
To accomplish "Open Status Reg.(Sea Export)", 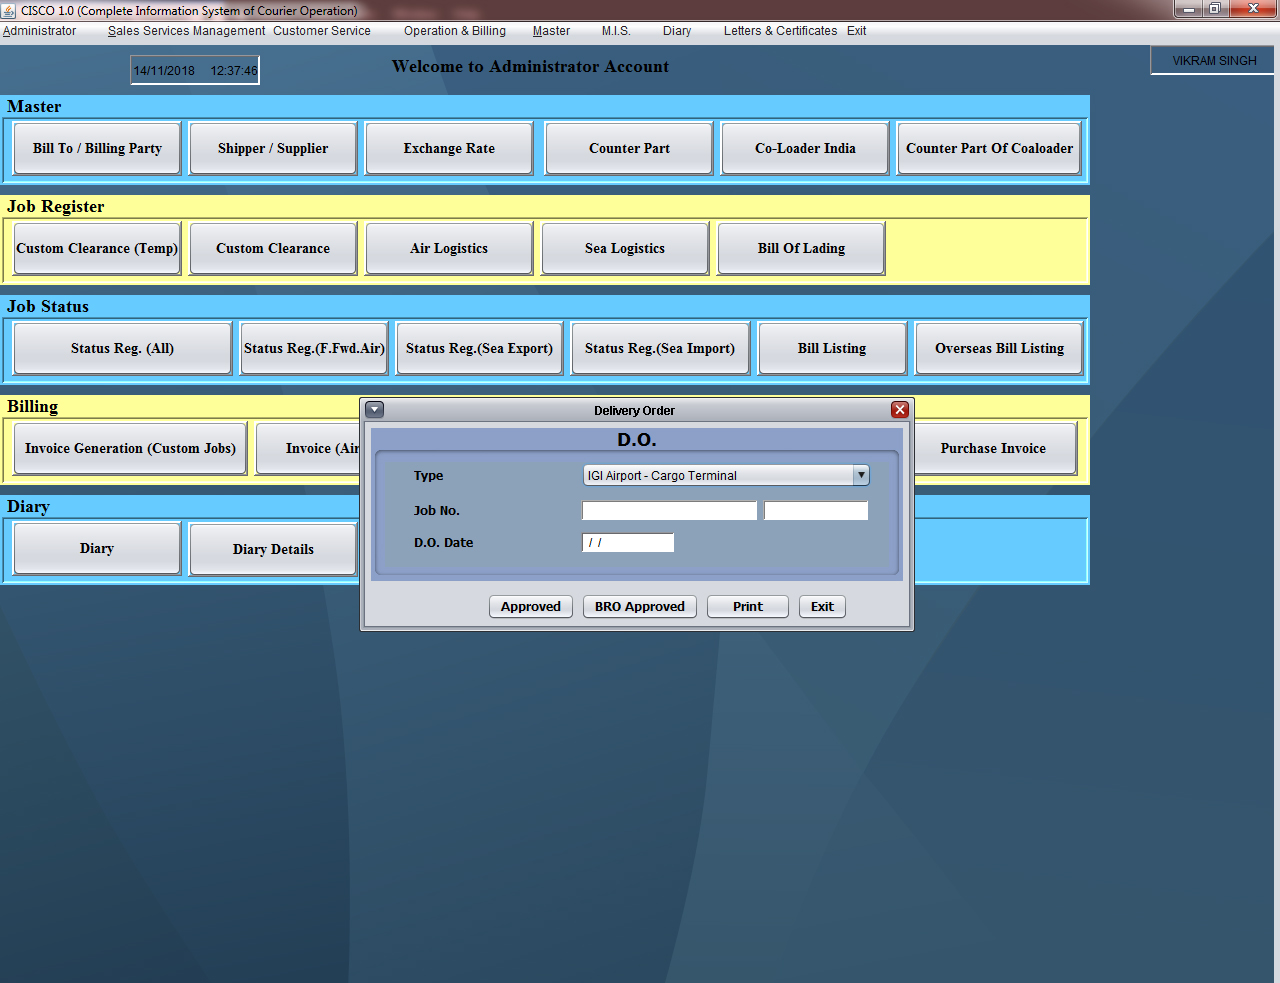I will (480, 348).
